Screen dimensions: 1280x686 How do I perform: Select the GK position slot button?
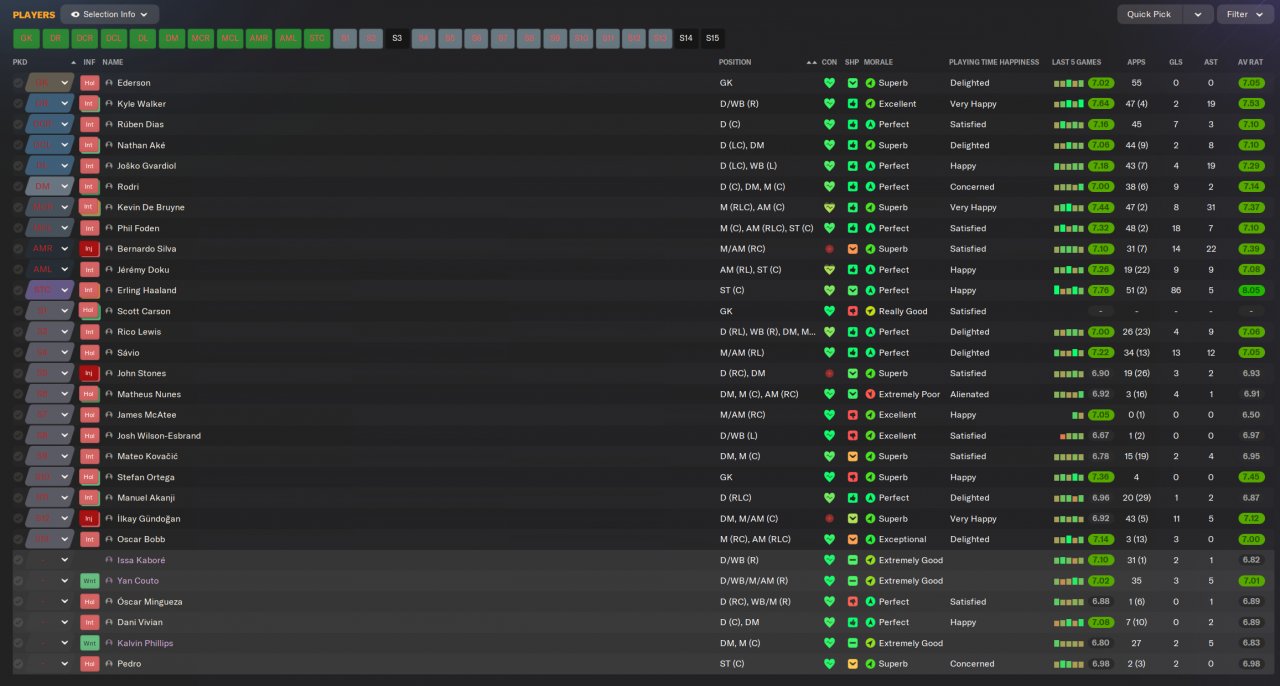pos(26,39)
